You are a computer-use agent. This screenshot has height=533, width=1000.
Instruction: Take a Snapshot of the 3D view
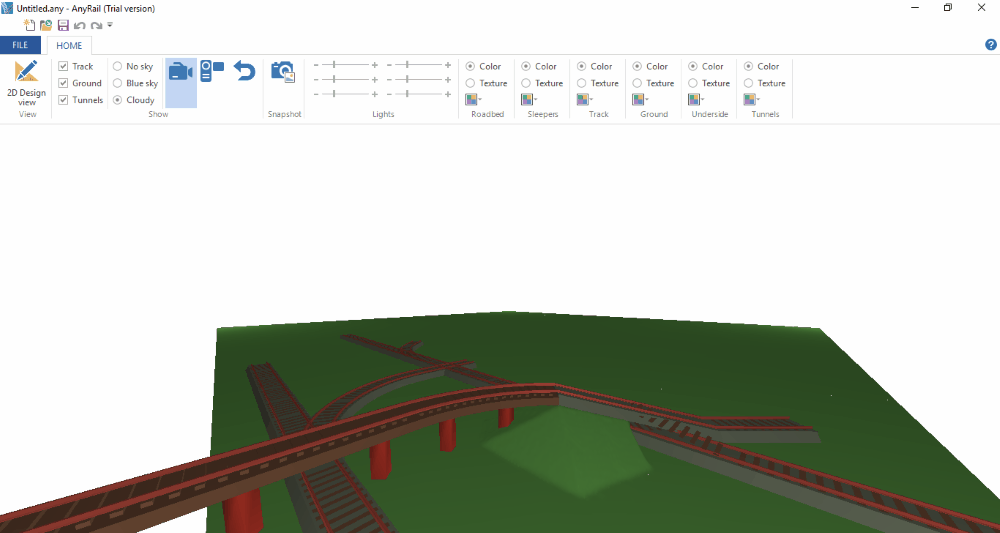pos(284,71)
